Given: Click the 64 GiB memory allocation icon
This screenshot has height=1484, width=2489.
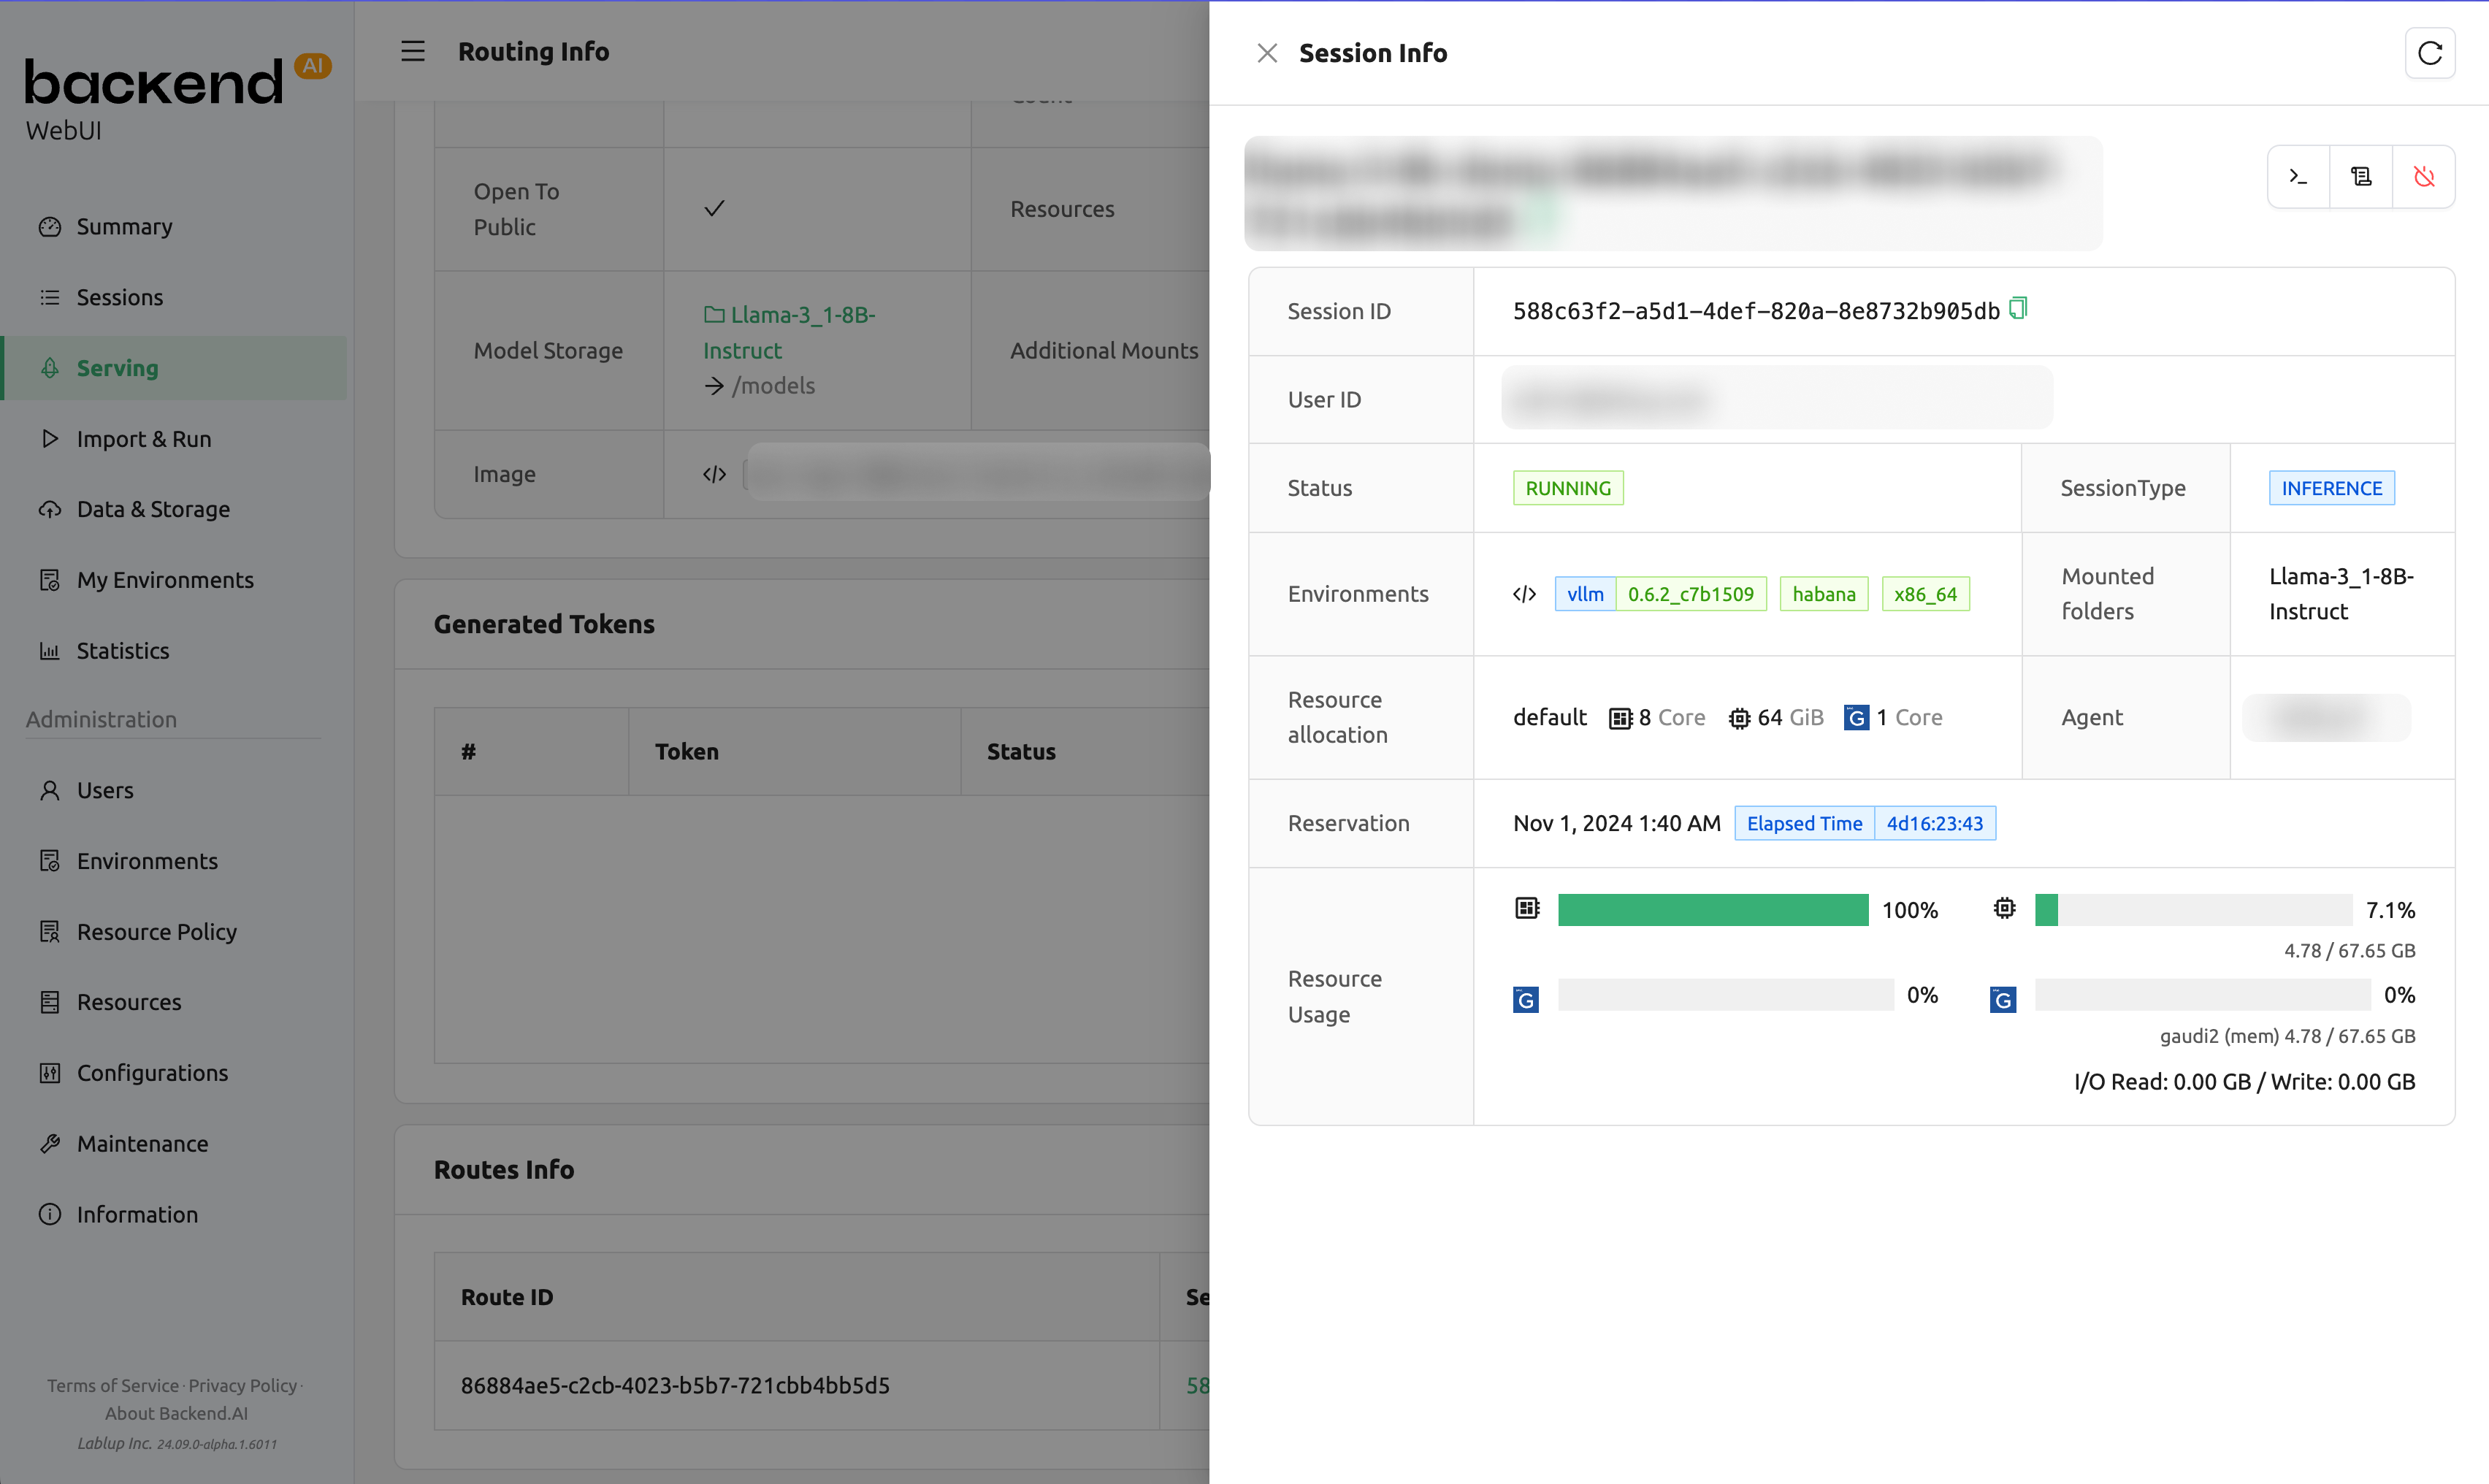Looking at the screenshot, I should tap(1739, 718).
